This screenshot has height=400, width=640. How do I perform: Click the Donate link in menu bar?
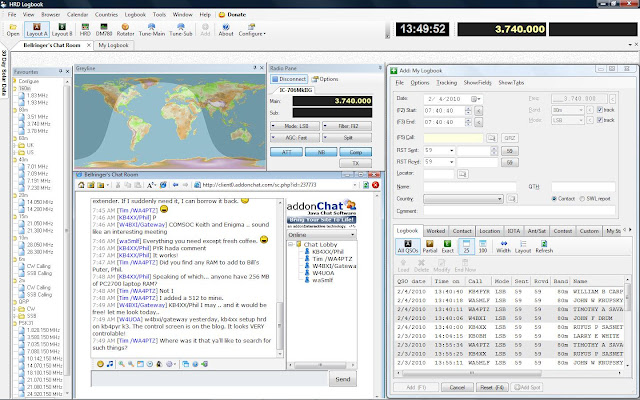(233, 14)
